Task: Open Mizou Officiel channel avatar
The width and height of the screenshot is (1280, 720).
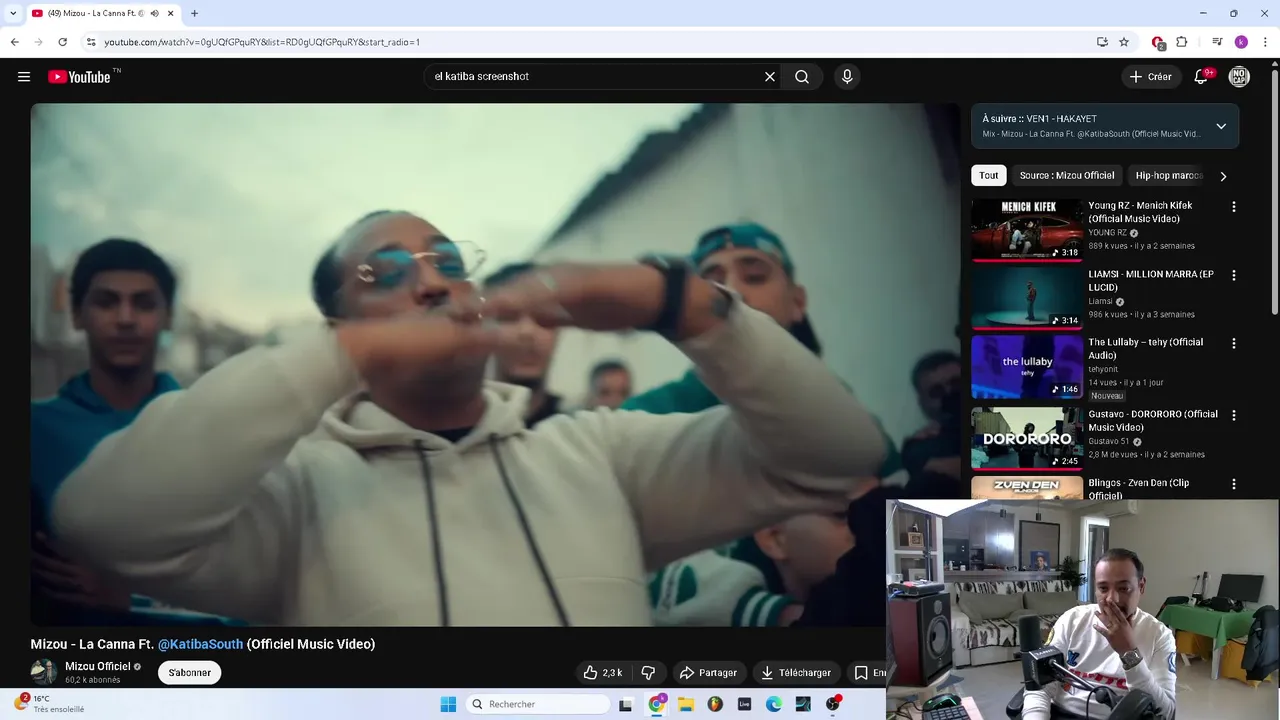Action: 44,672
